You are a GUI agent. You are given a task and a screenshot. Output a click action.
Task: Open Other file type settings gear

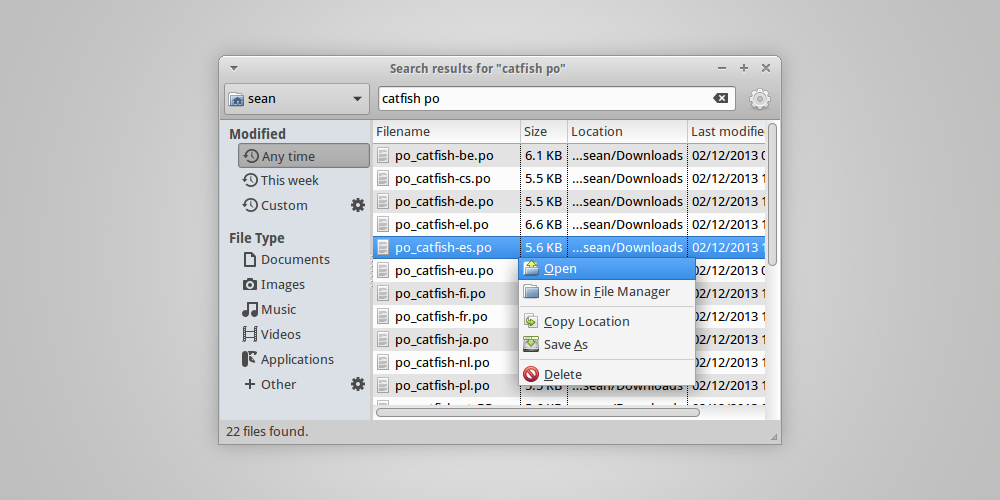click(x=358, y=384)
